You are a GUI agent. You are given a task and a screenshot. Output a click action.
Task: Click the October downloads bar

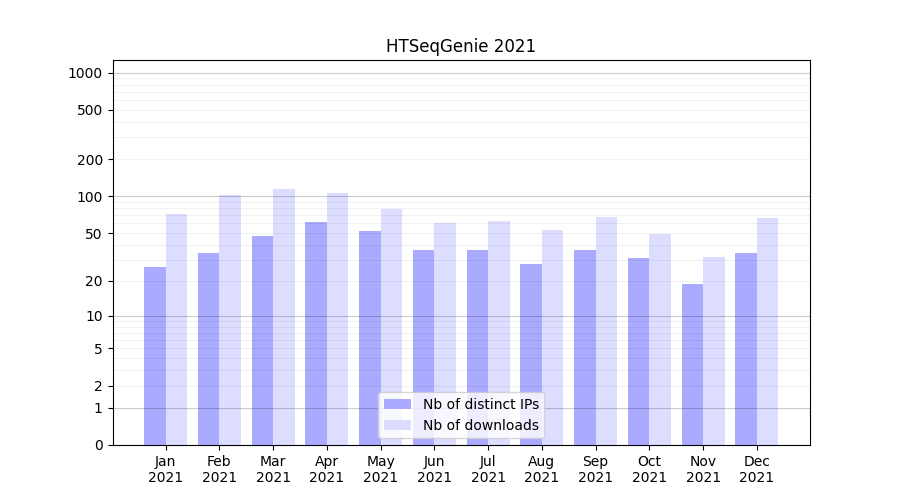click(x=660, y=339)
